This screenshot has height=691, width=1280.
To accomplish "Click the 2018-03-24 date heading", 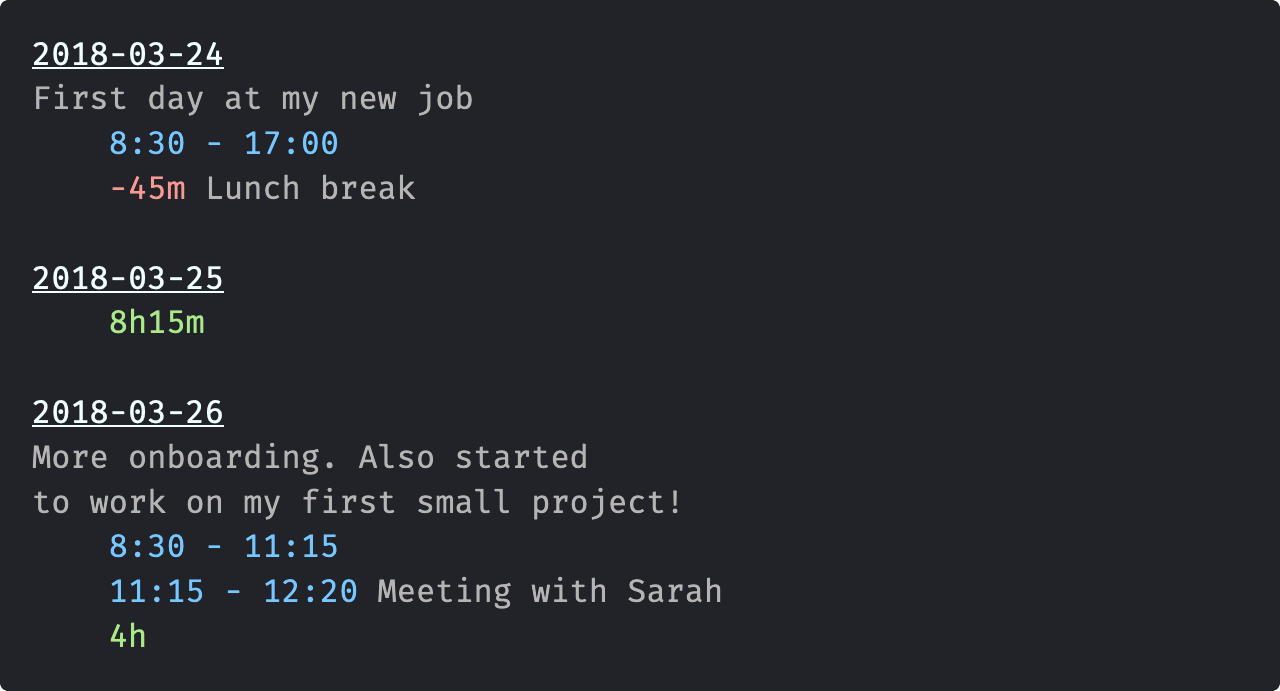I will [x=128, y=55].
